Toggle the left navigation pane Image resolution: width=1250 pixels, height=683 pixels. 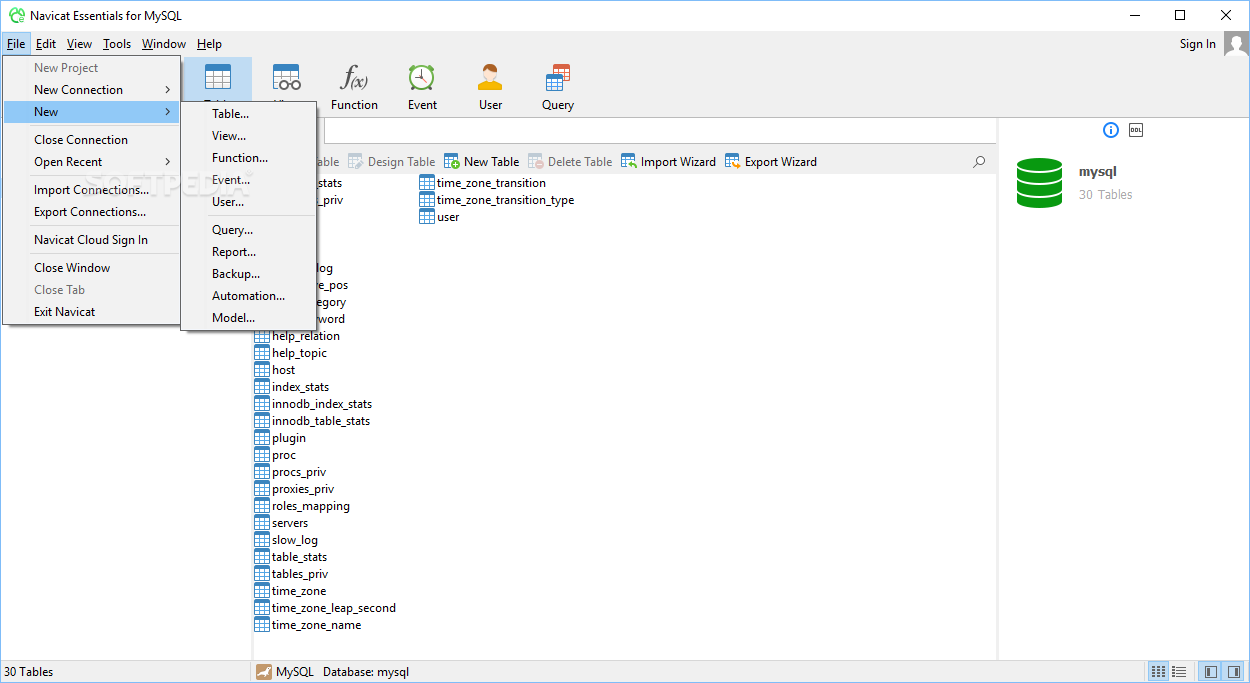point(1210,672)
